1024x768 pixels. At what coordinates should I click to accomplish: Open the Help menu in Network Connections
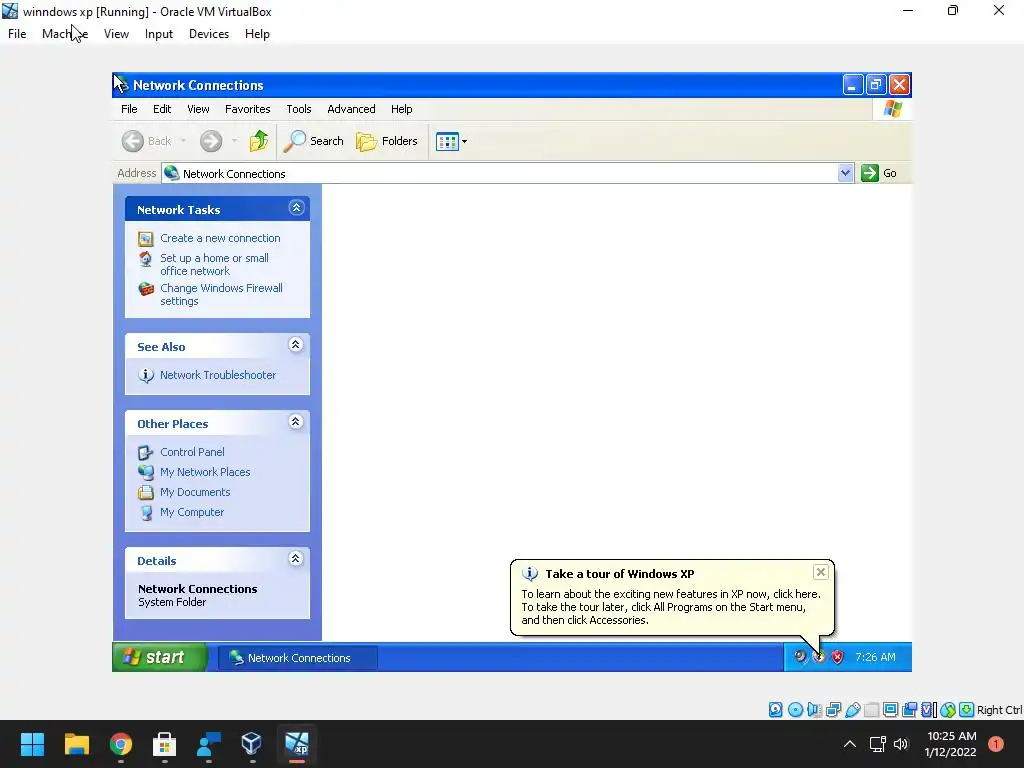(x=402, y=109)
